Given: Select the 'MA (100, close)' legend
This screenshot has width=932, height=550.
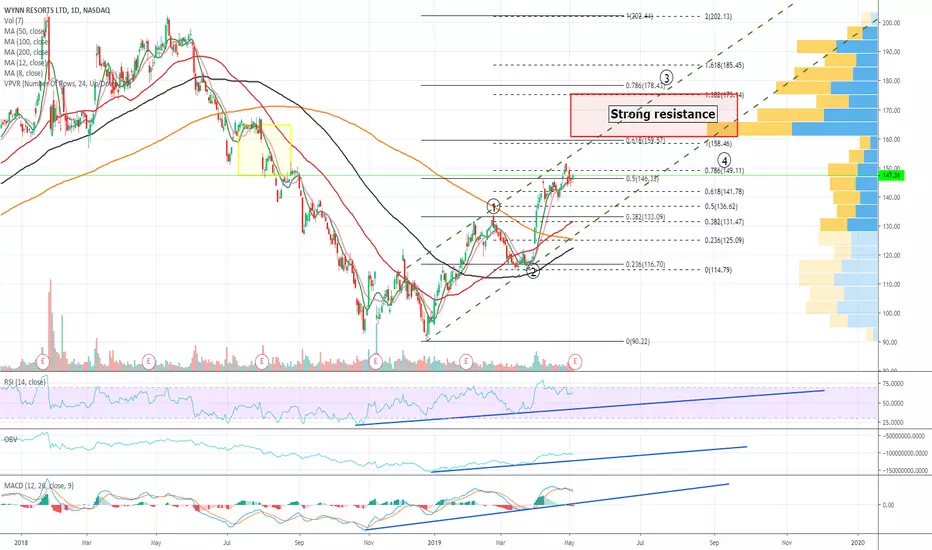Looking at the screenshot, I should (x=26, y=42).
